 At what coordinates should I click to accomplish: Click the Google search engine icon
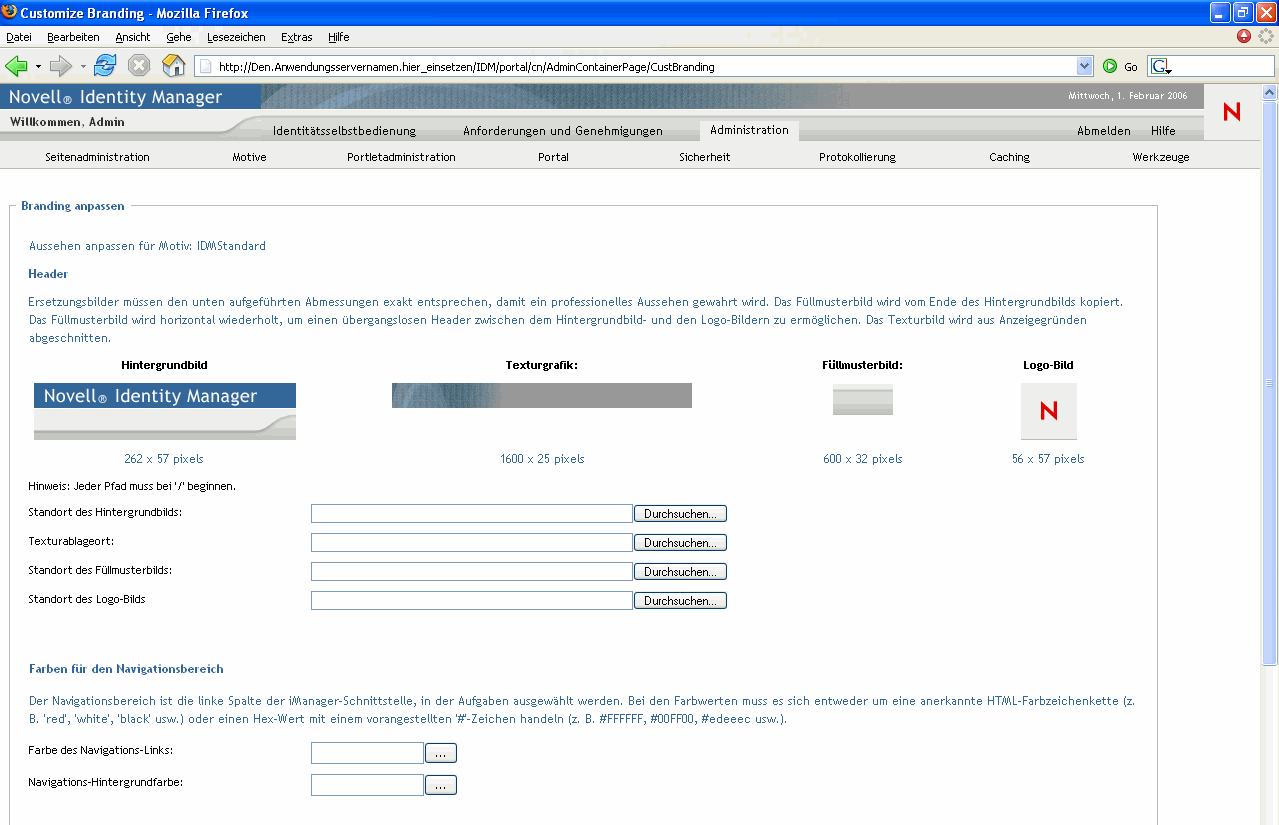click(x=1160, y=66)
